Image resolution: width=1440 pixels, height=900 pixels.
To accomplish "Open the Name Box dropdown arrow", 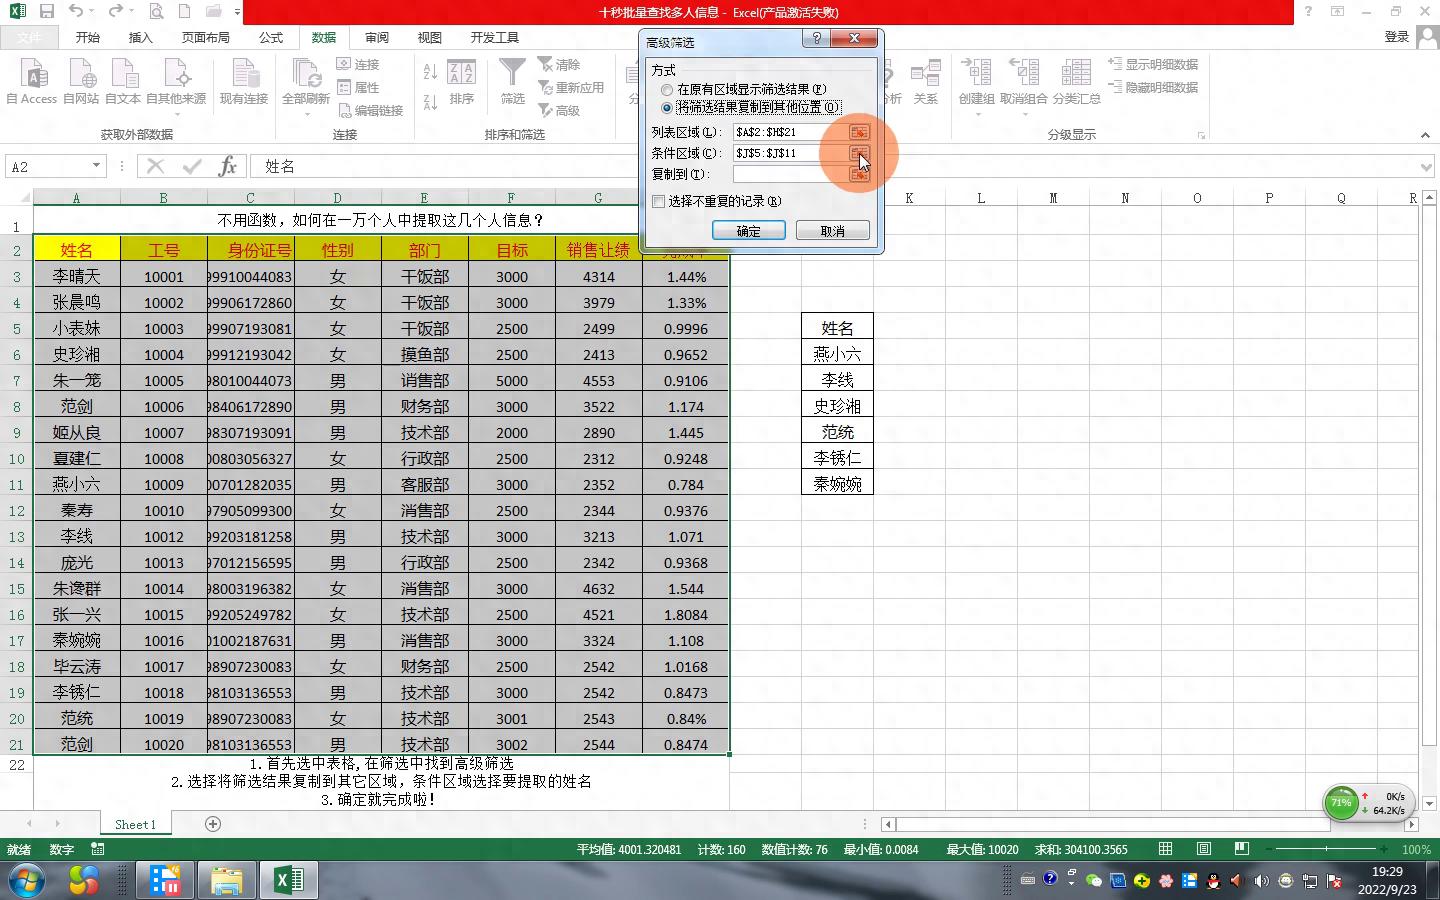I will [x=96, y=166].
